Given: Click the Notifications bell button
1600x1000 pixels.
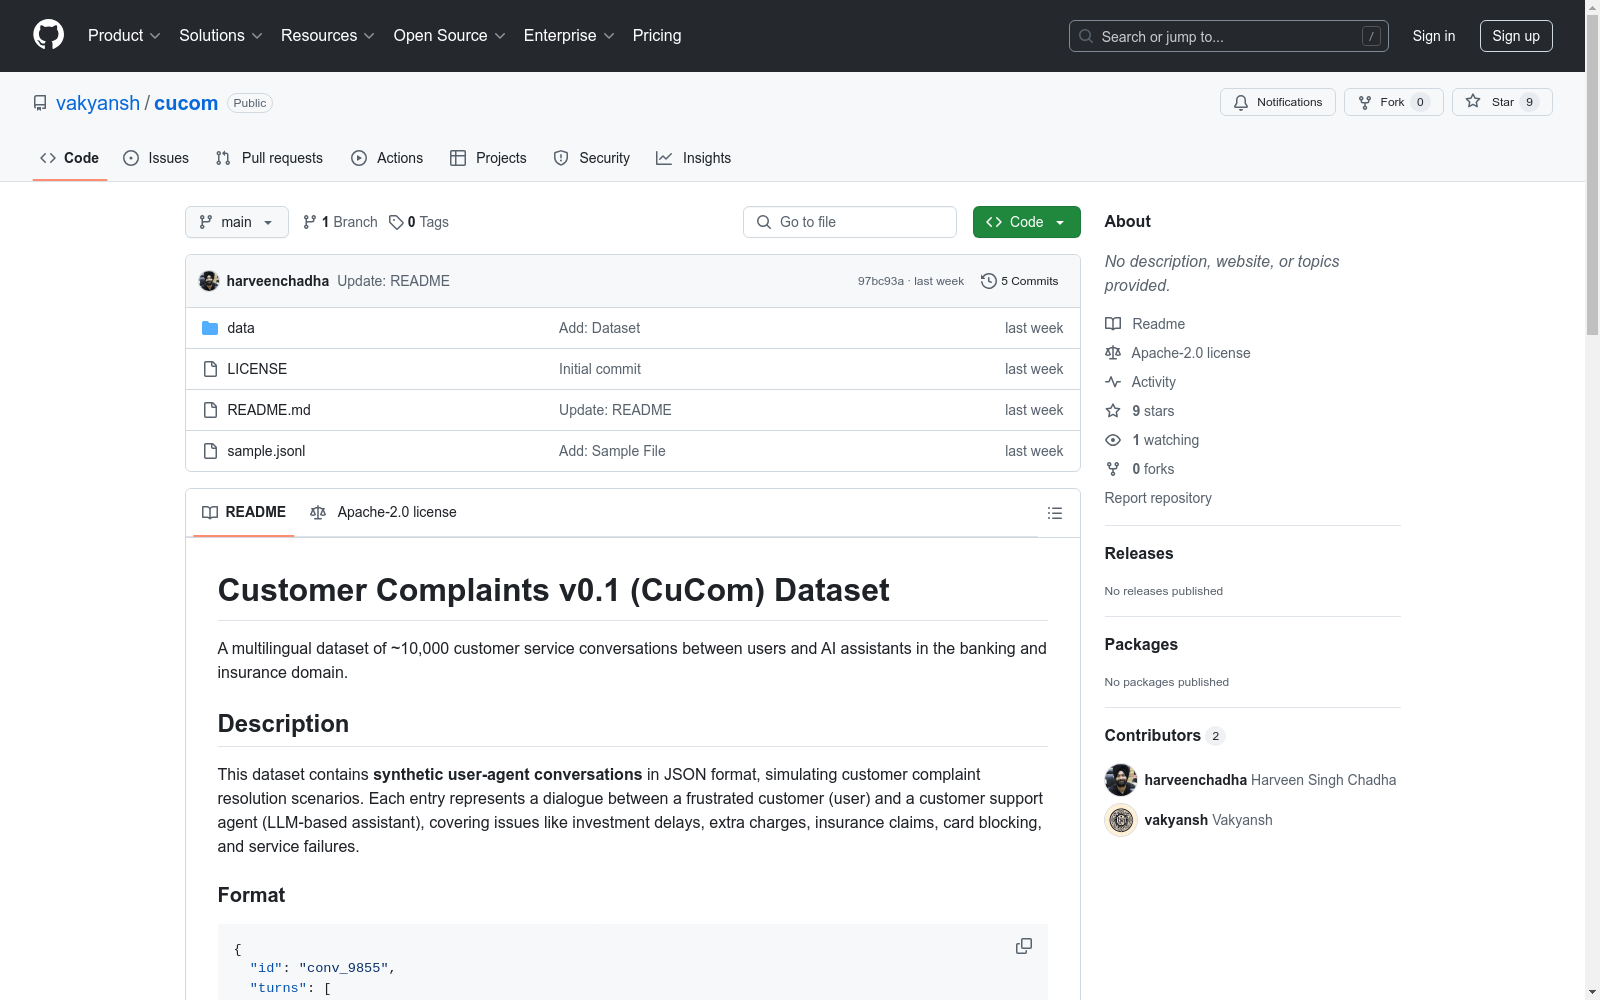Looking at the screenshot, I should [1277, 102].
